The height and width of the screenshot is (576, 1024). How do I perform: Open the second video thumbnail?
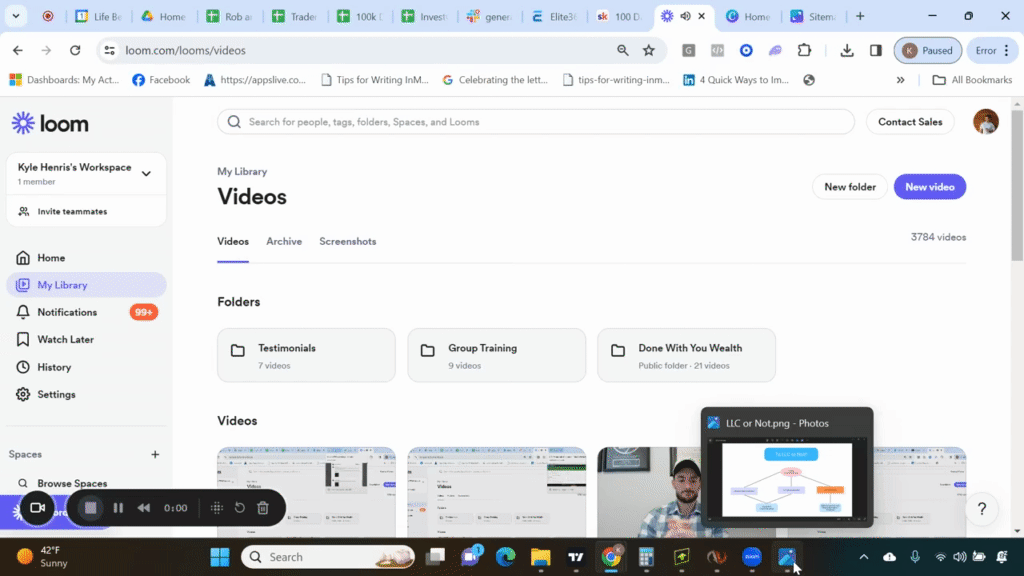496,492
